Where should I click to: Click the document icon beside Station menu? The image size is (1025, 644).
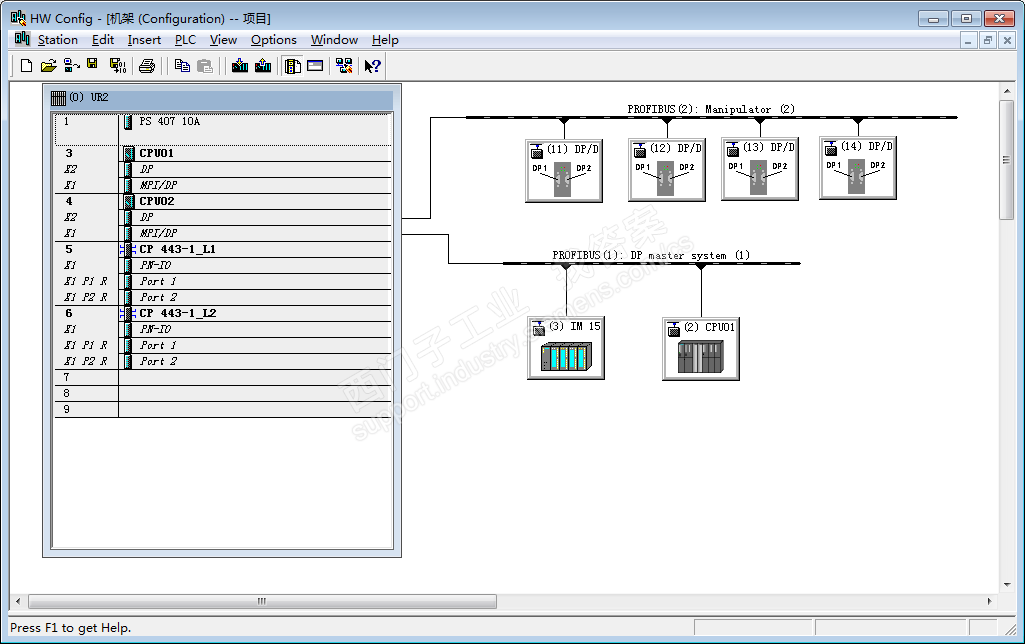point(22,39)
